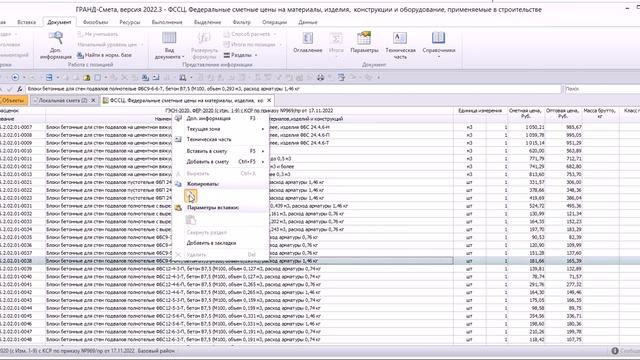Viewport: 640px width, 360px height.
Task: Select table row with code ending 01-0039
Action: [320, 269]
